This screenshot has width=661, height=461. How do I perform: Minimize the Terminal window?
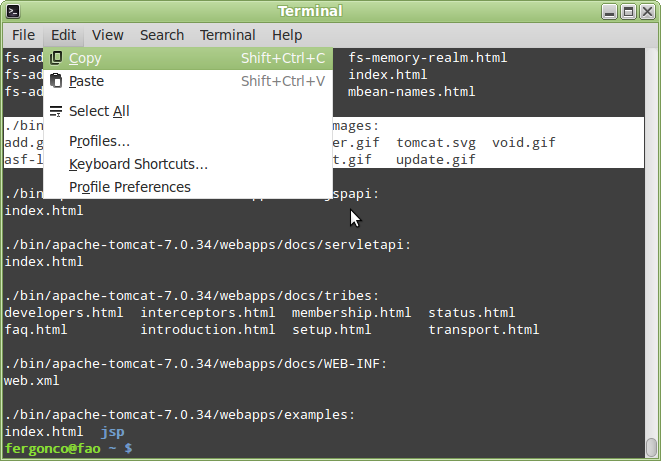(x=609, y=12)
